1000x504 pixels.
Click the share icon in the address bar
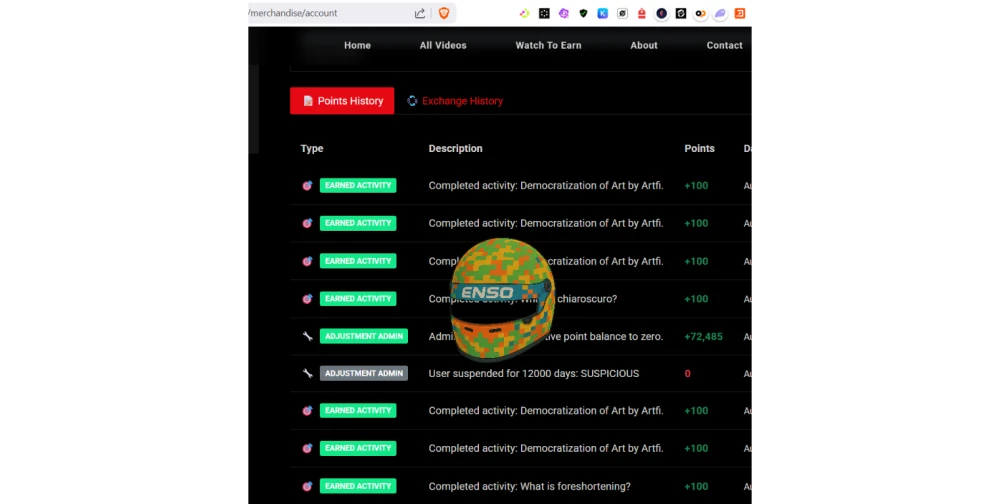point(420,13)
